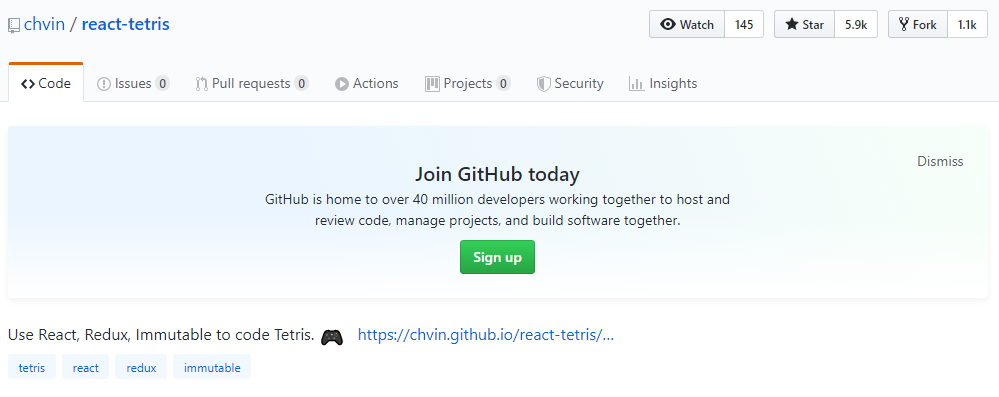Viewport: 999px width, 397px height.
Task: Click the star icon on Star button
Action: (792, 25)
